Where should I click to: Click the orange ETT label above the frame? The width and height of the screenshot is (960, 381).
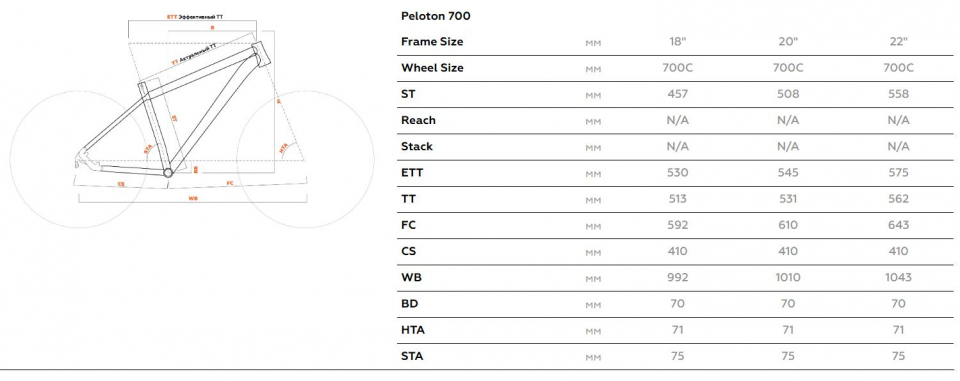coord(172,17)
